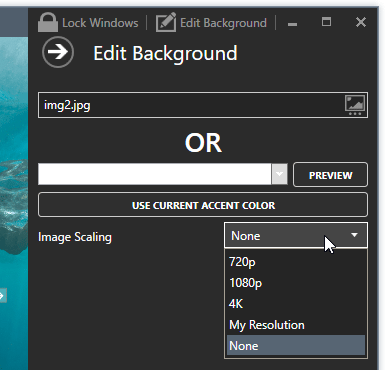385x370 pixels.
Task: Open image browse icon in file field
Action: pos(355,105)
